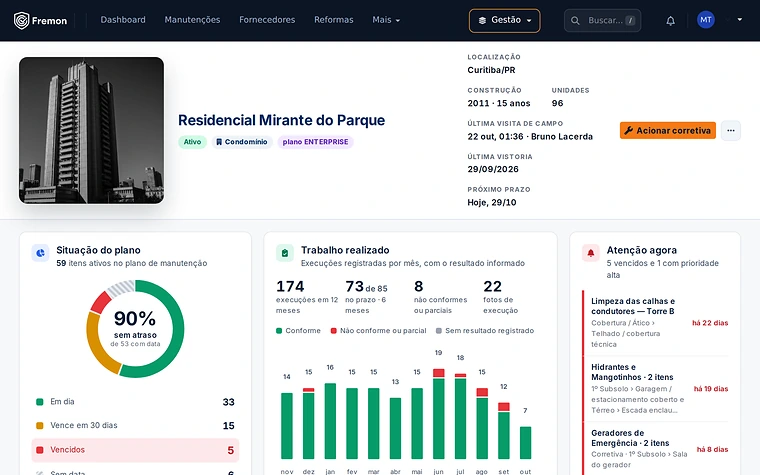The image size is (760, 475).
Task: Click the jun bar in chart
Action: tap(439, 413)
